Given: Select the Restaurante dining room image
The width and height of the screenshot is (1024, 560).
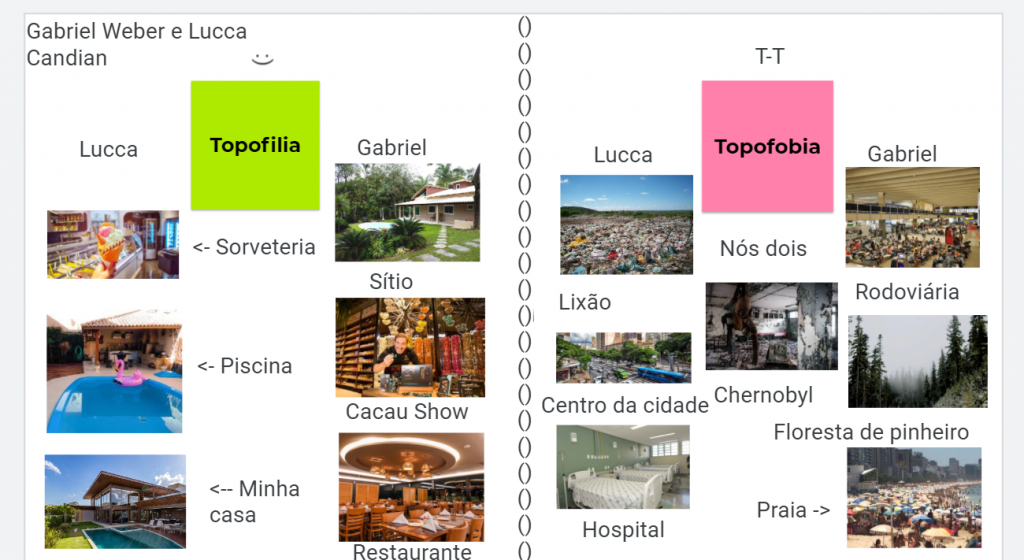Looking at the screenshot, I should coord(411,487).
